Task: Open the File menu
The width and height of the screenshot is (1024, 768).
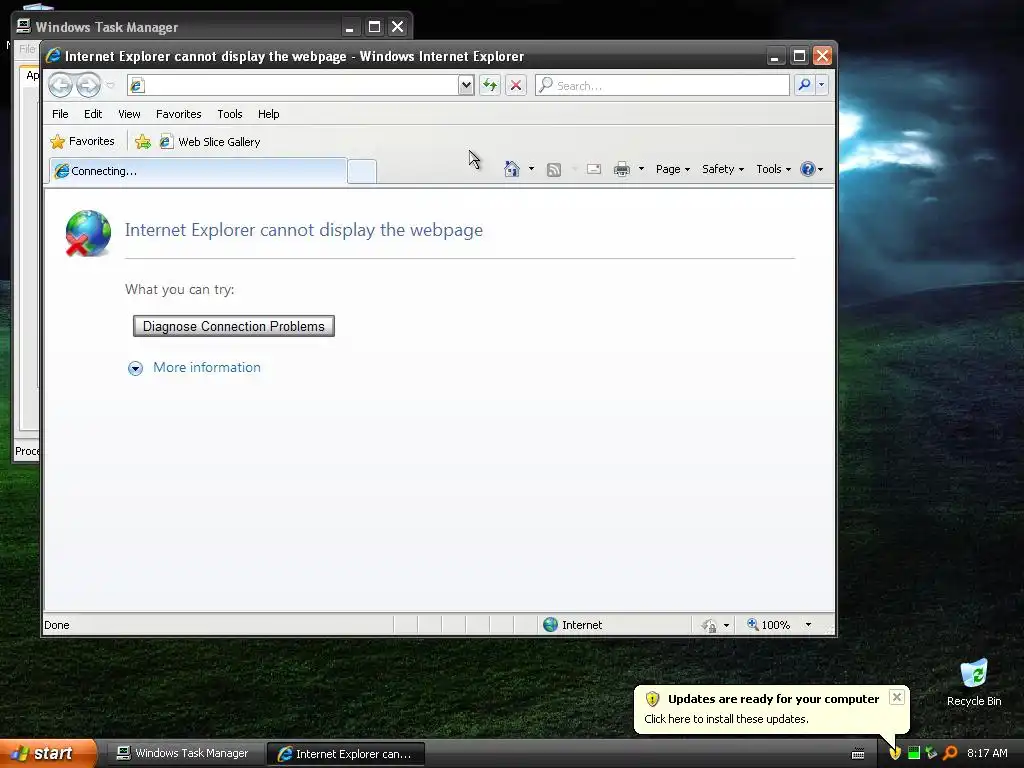Action: pyautogui.click(x=60, y=114)
